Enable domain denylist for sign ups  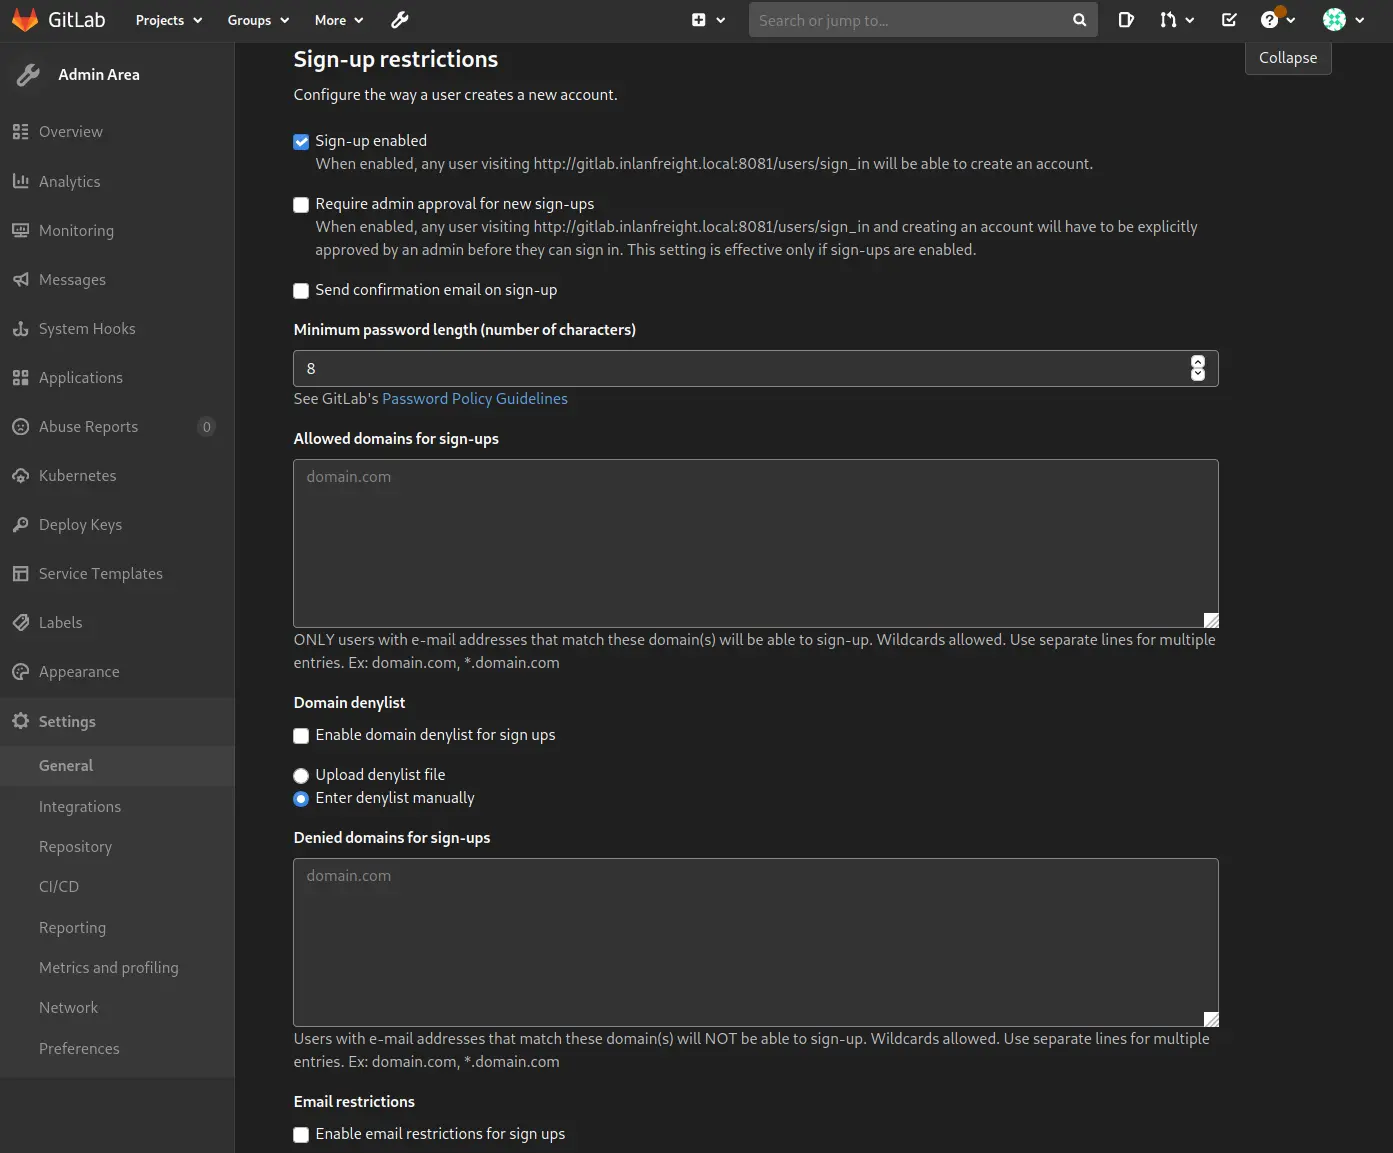tap(301, 736)
